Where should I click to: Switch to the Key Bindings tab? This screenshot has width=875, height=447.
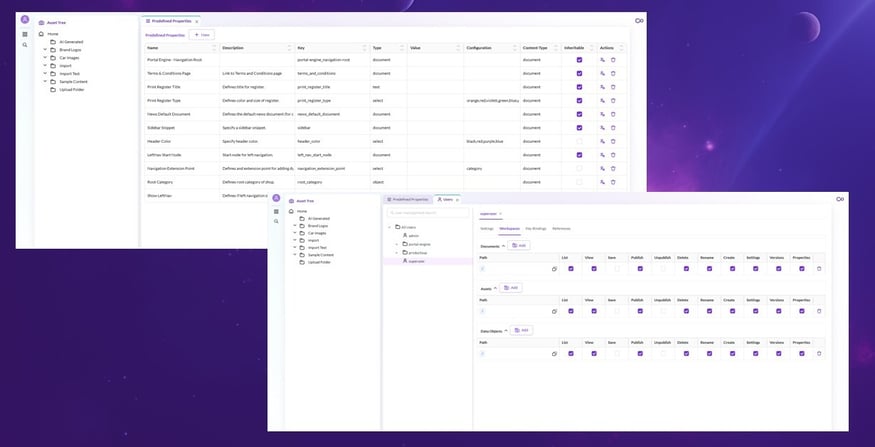tap(537, 229)
